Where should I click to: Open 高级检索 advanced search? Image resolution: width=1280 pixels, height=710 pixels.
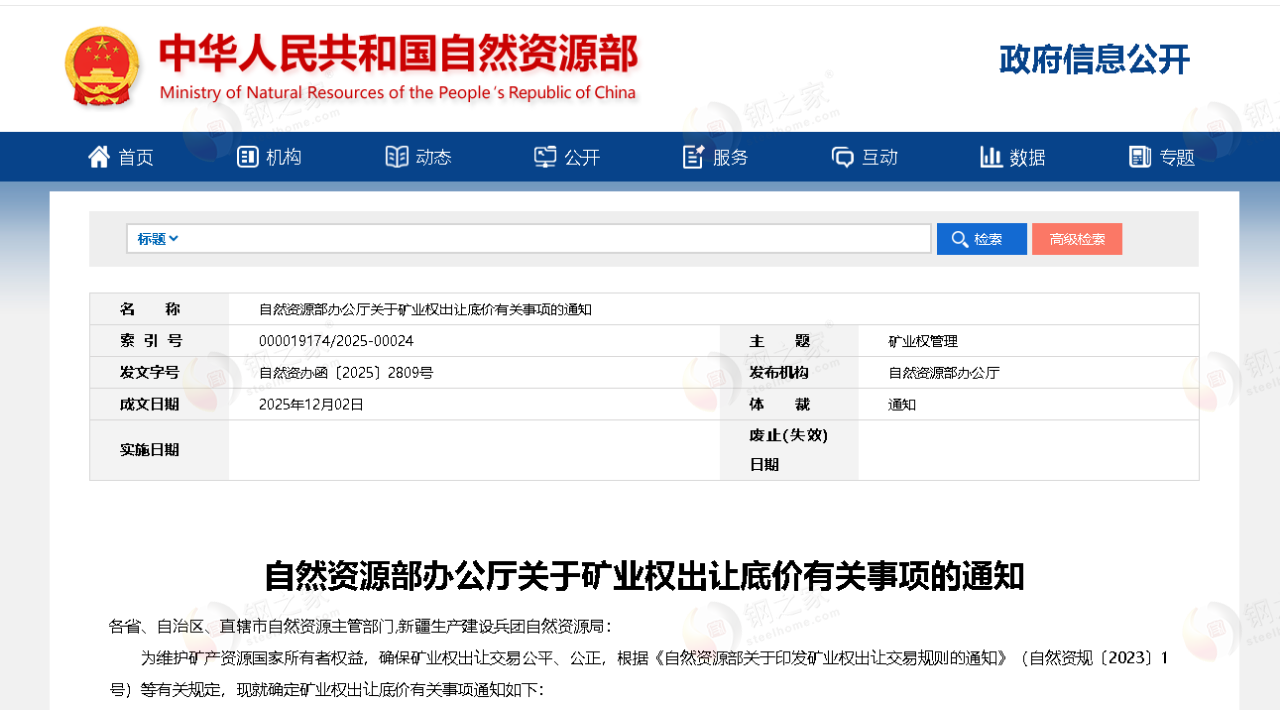(1077, 239)
